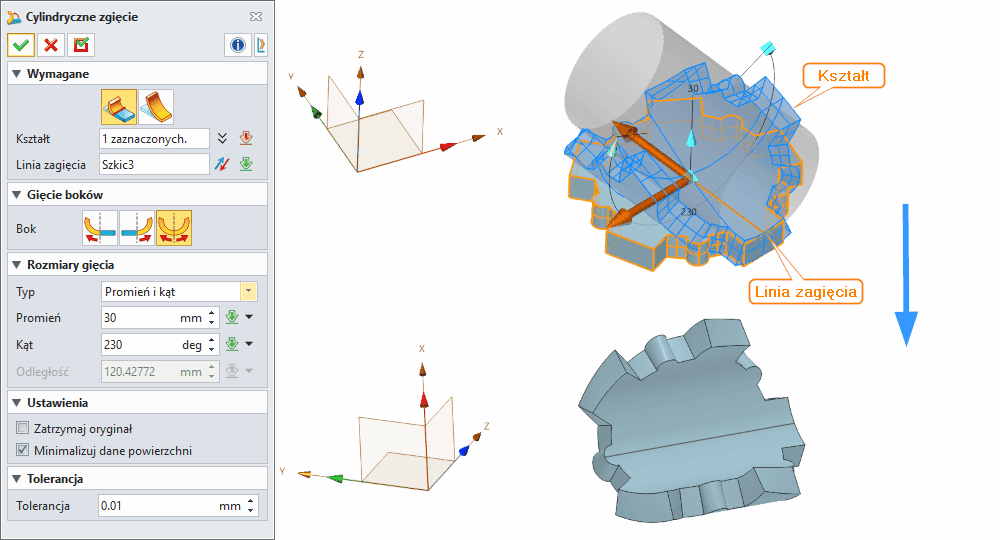Click reverse direction icon beside Linia zagięcia

click(222, 164)
